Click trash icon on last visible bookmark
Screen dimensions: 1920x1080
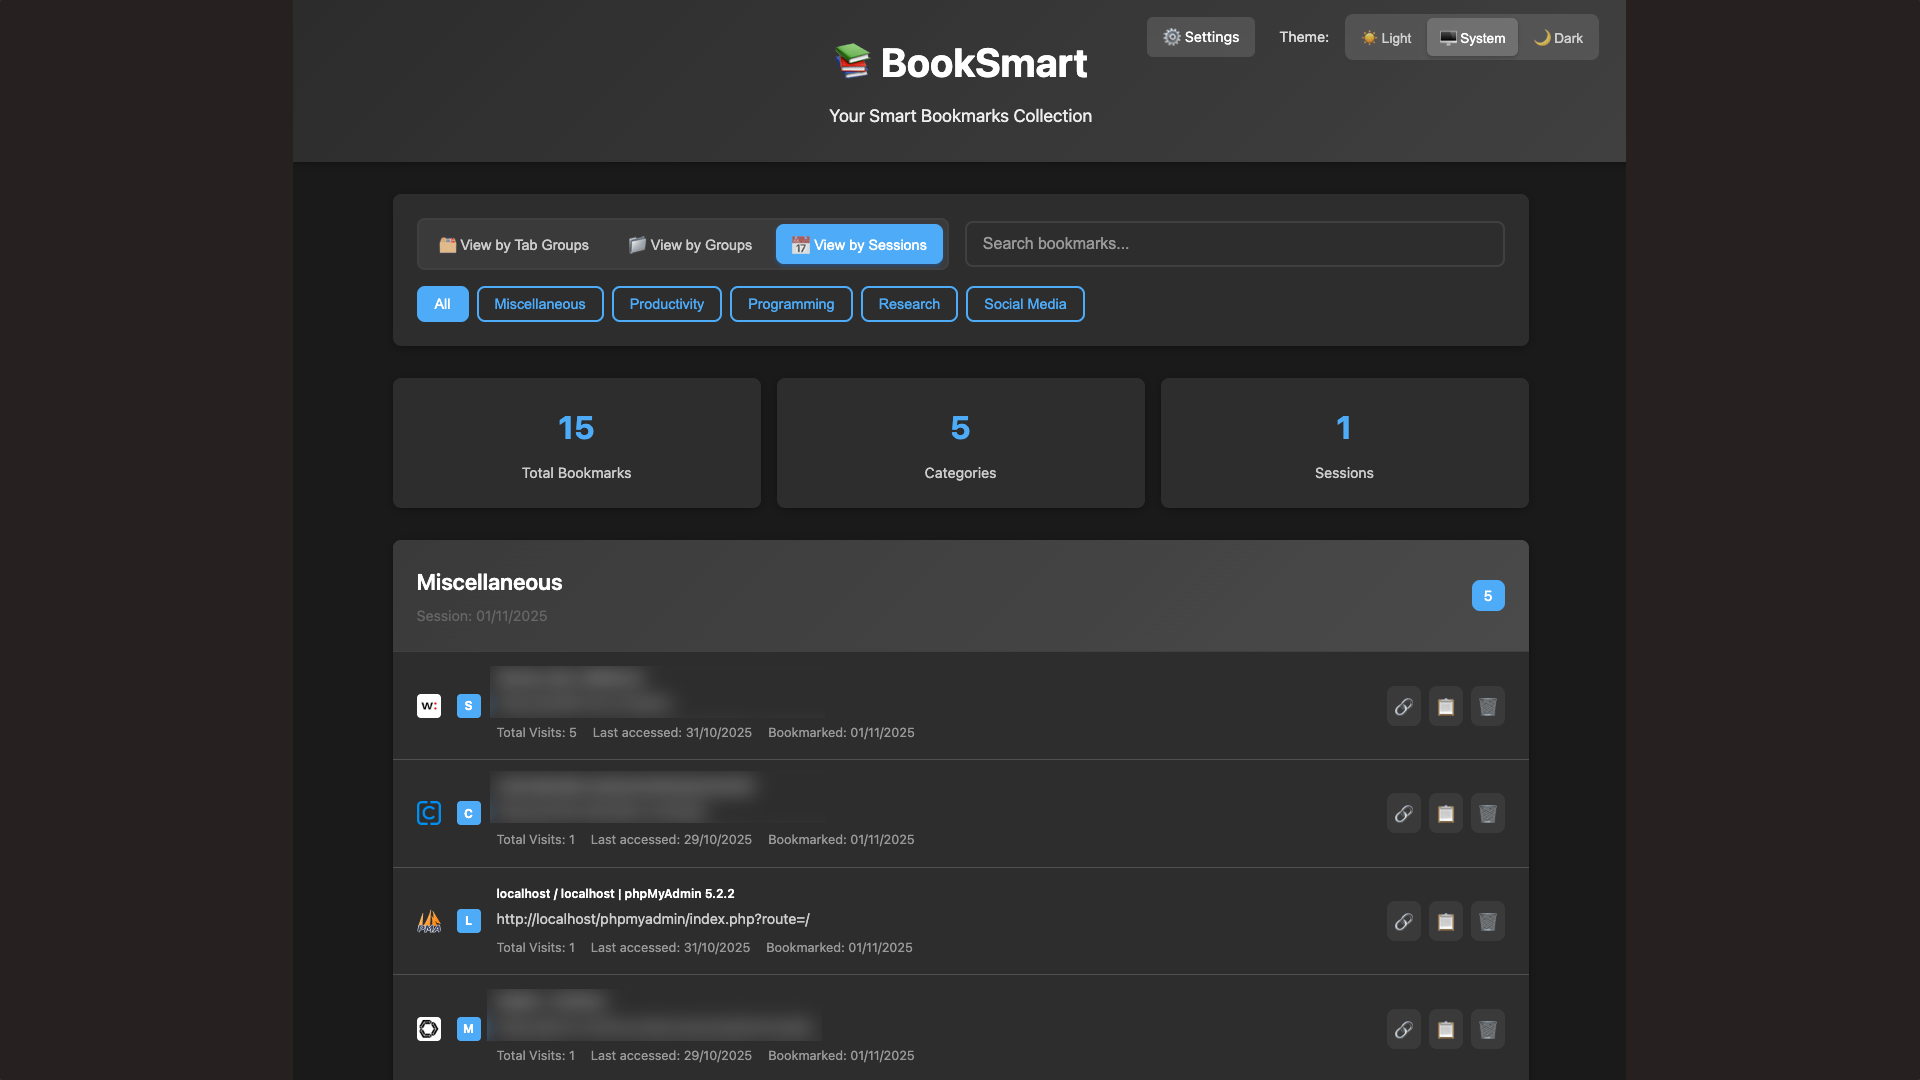click(1487, 1029)
